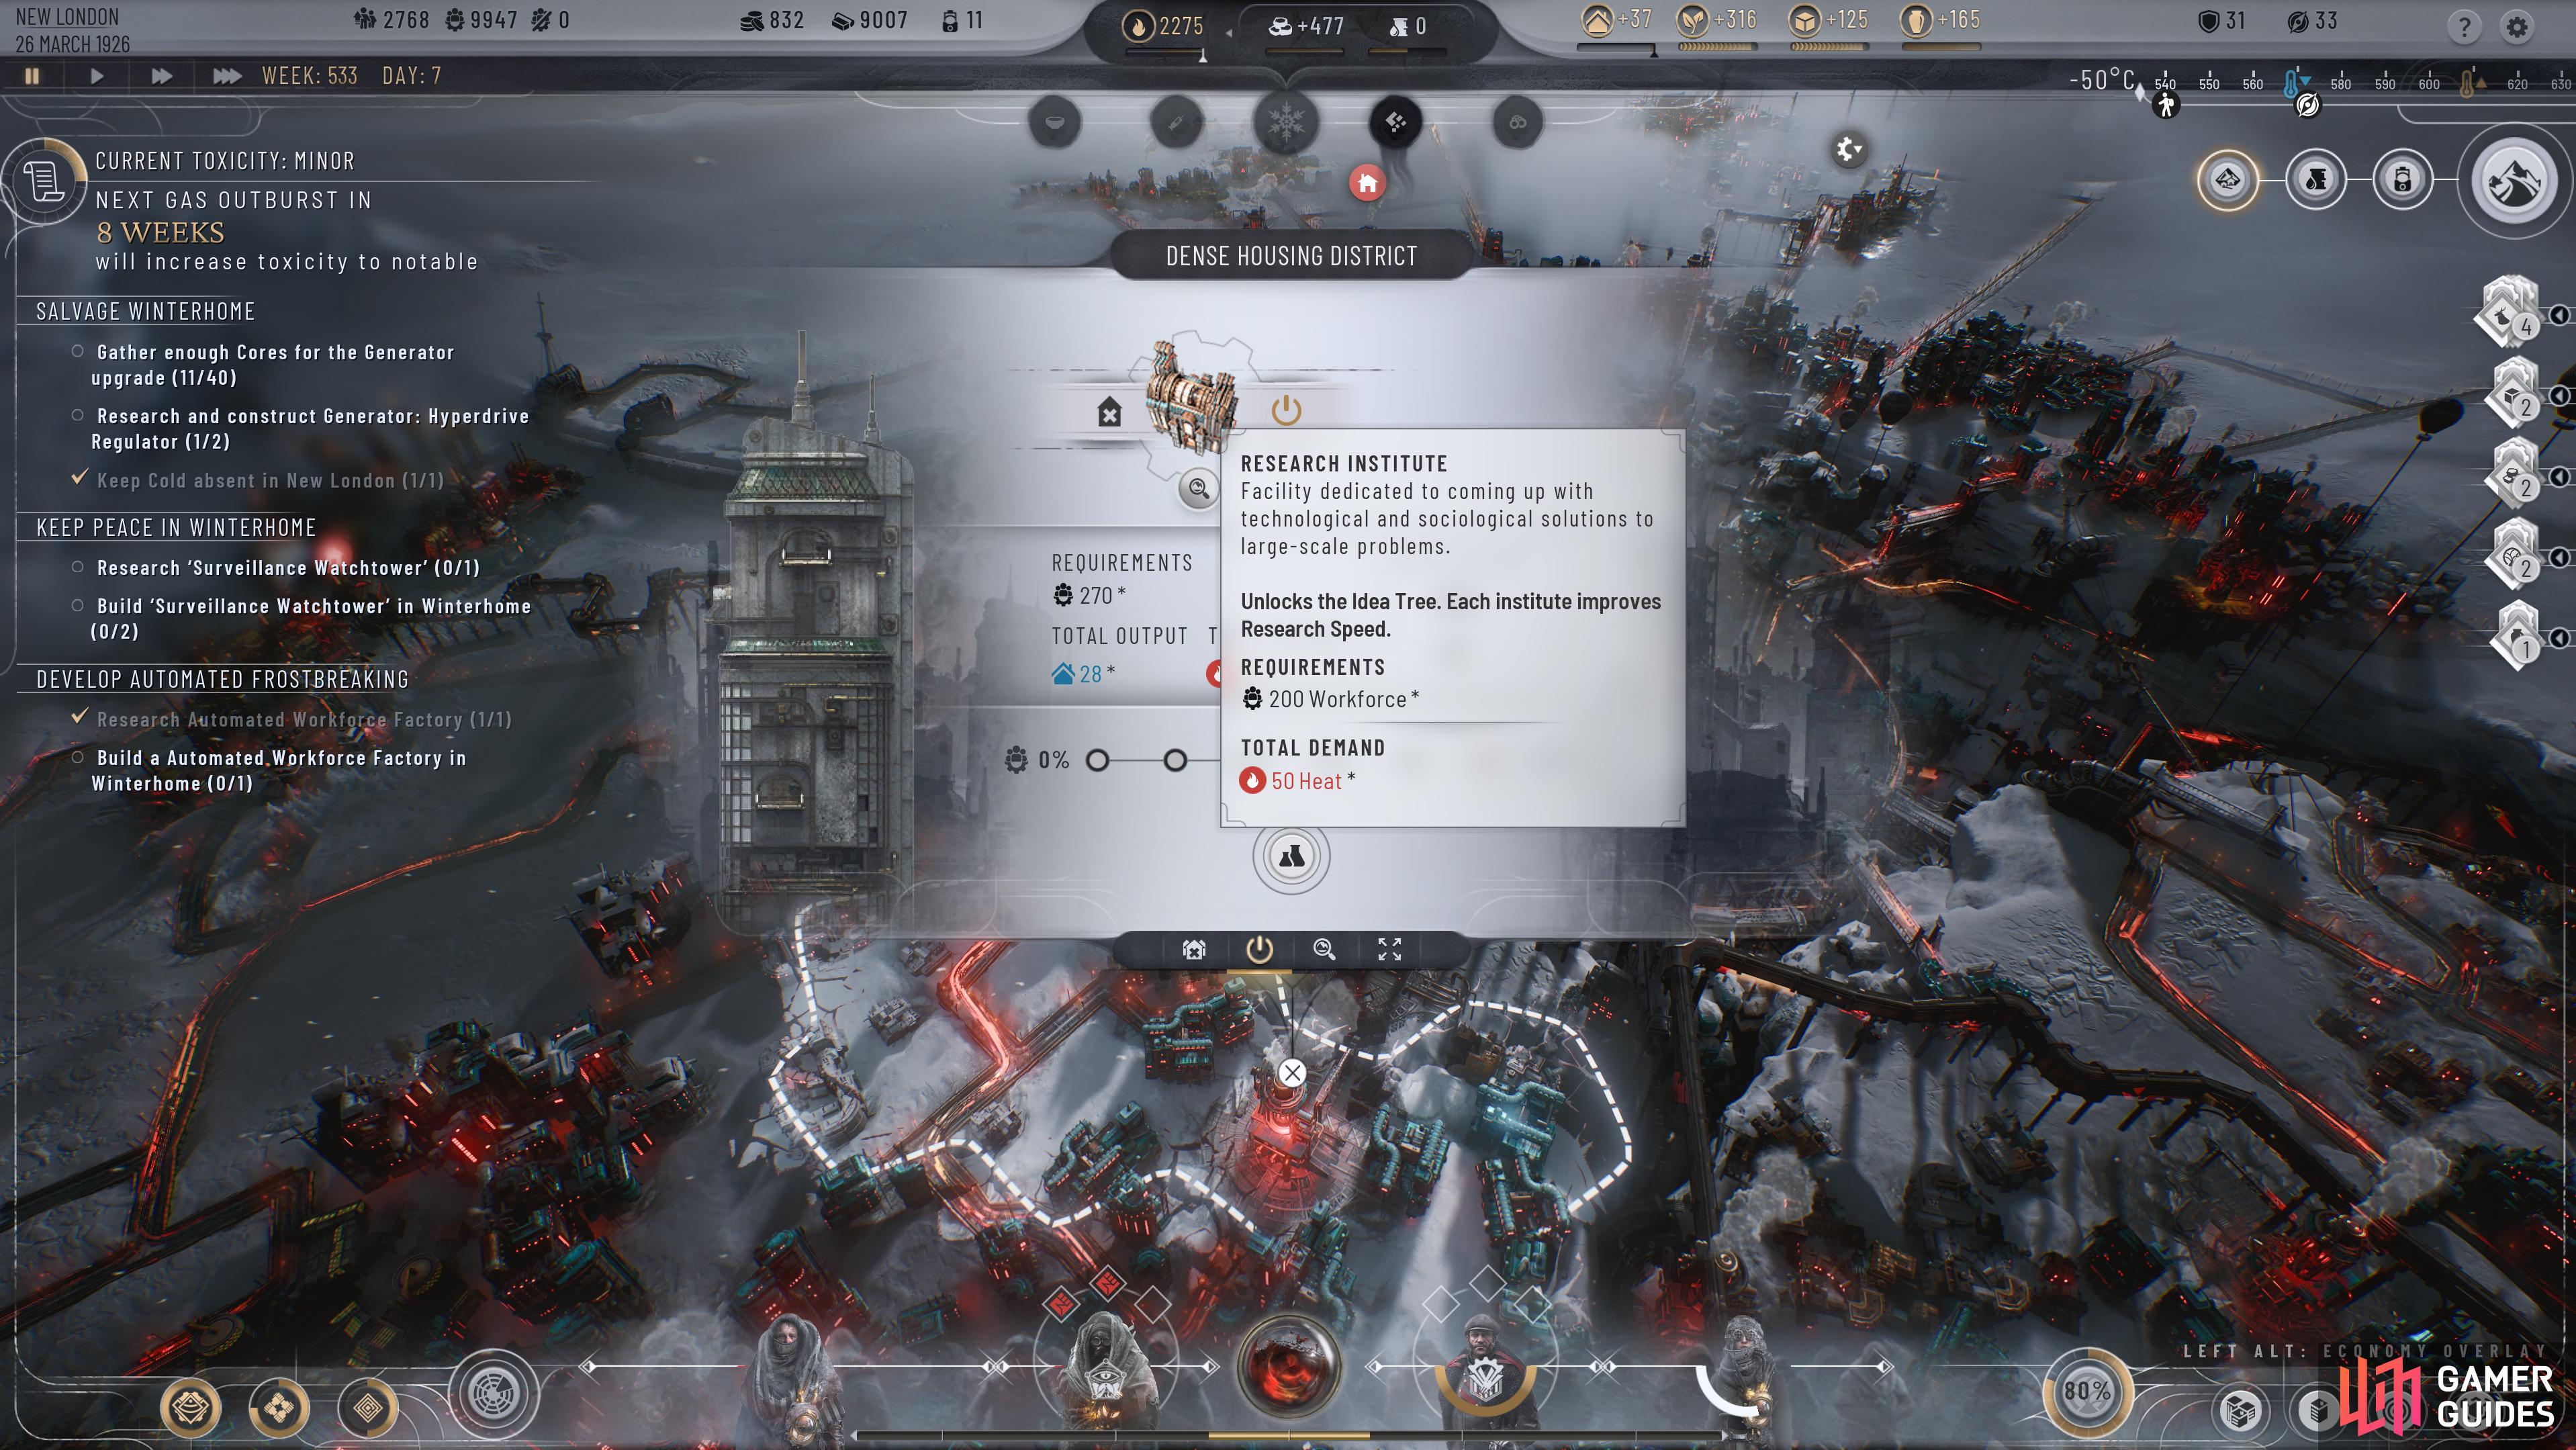Click the Research Institute flask button
Viewport: 2576px width, 1450px height.
click(1291, 857)
